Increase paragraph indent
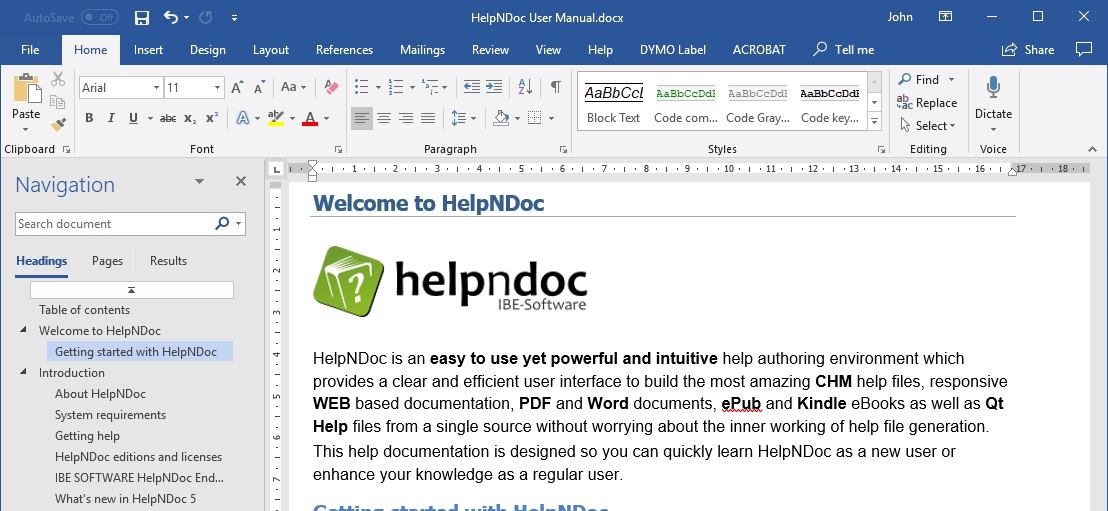Screen dimensions: 1108x511 [494, 87]
